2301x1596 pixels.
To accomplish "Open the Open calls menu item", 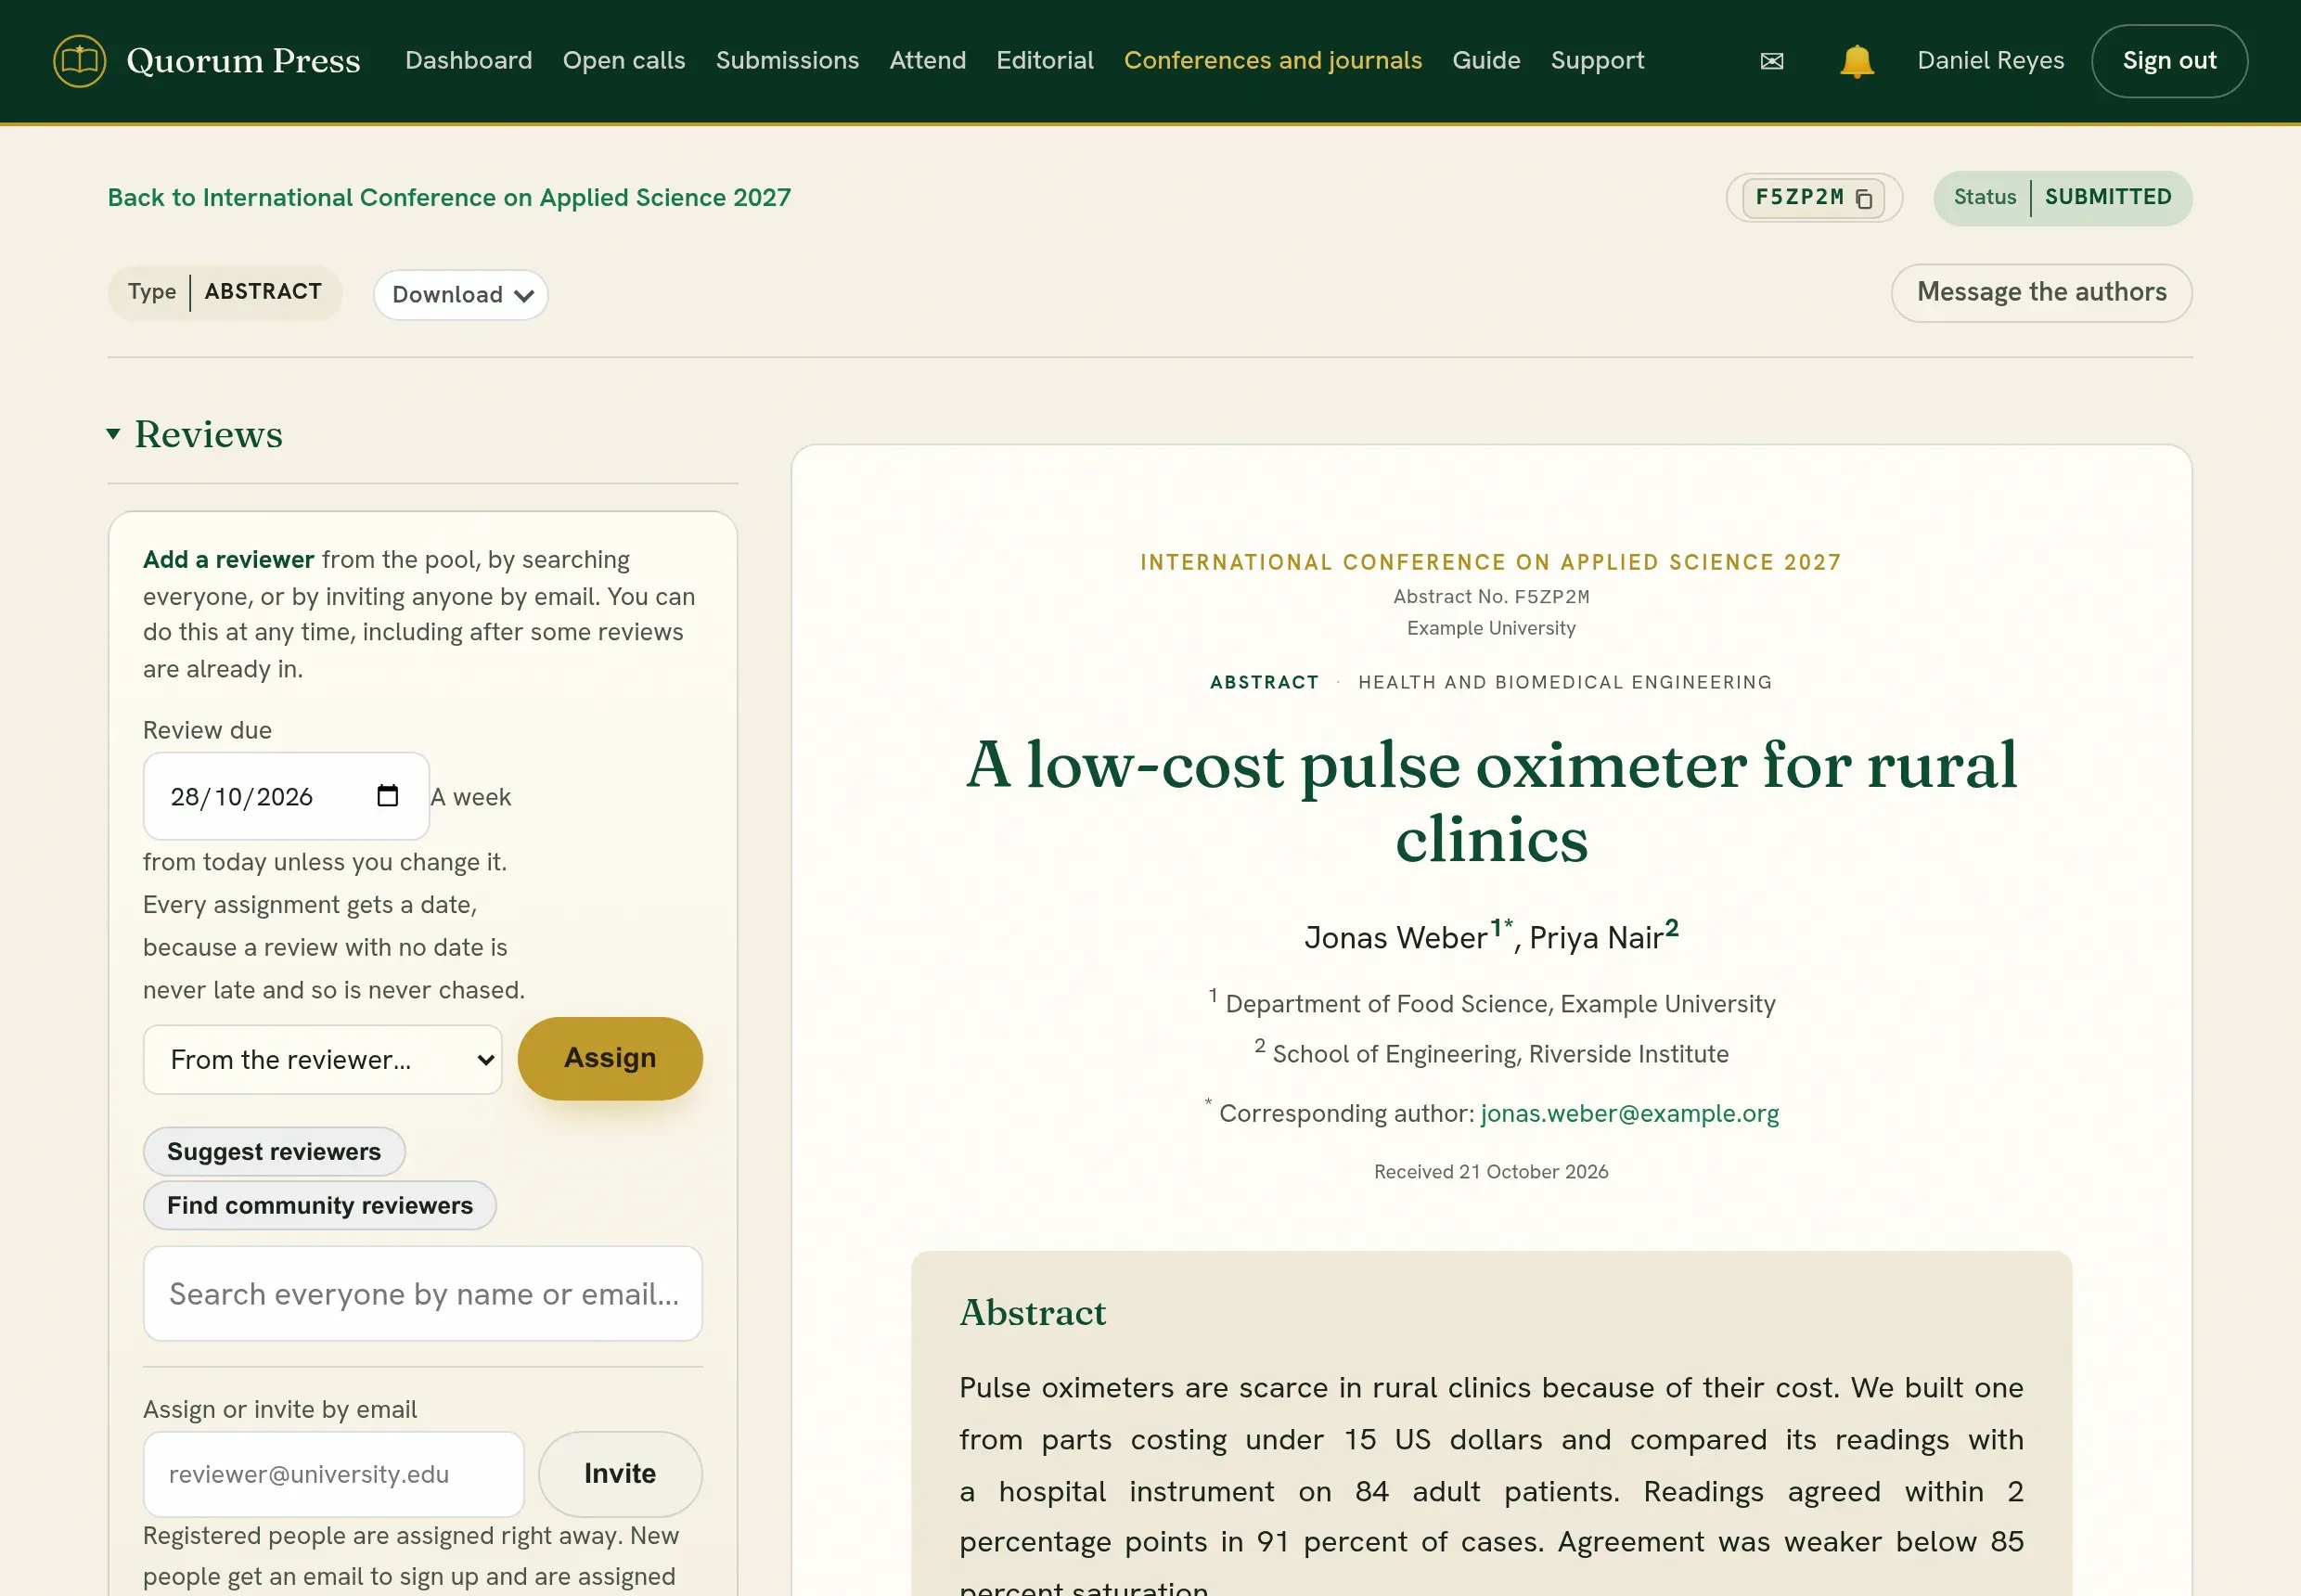I will click(624, 61).
